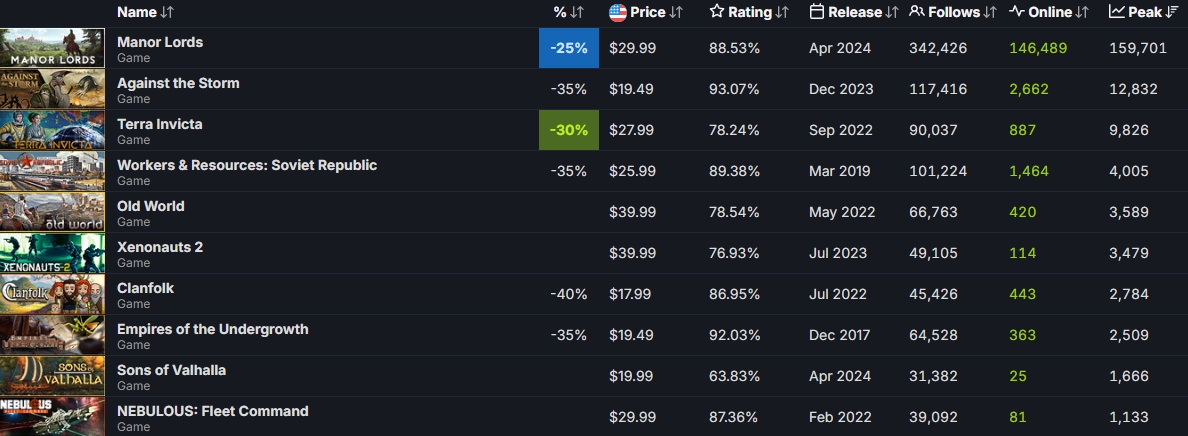Viewport: 1188px width, 436px height.
Task: Click the descending sort arrow after Peak
Action: click(1173, 13)
